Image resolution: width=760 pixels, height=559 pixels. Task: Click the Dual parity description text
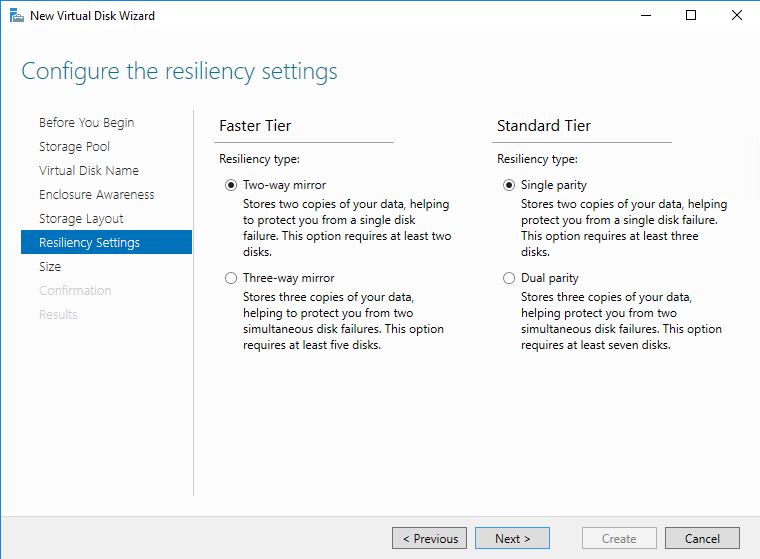(x=621, y=321)
